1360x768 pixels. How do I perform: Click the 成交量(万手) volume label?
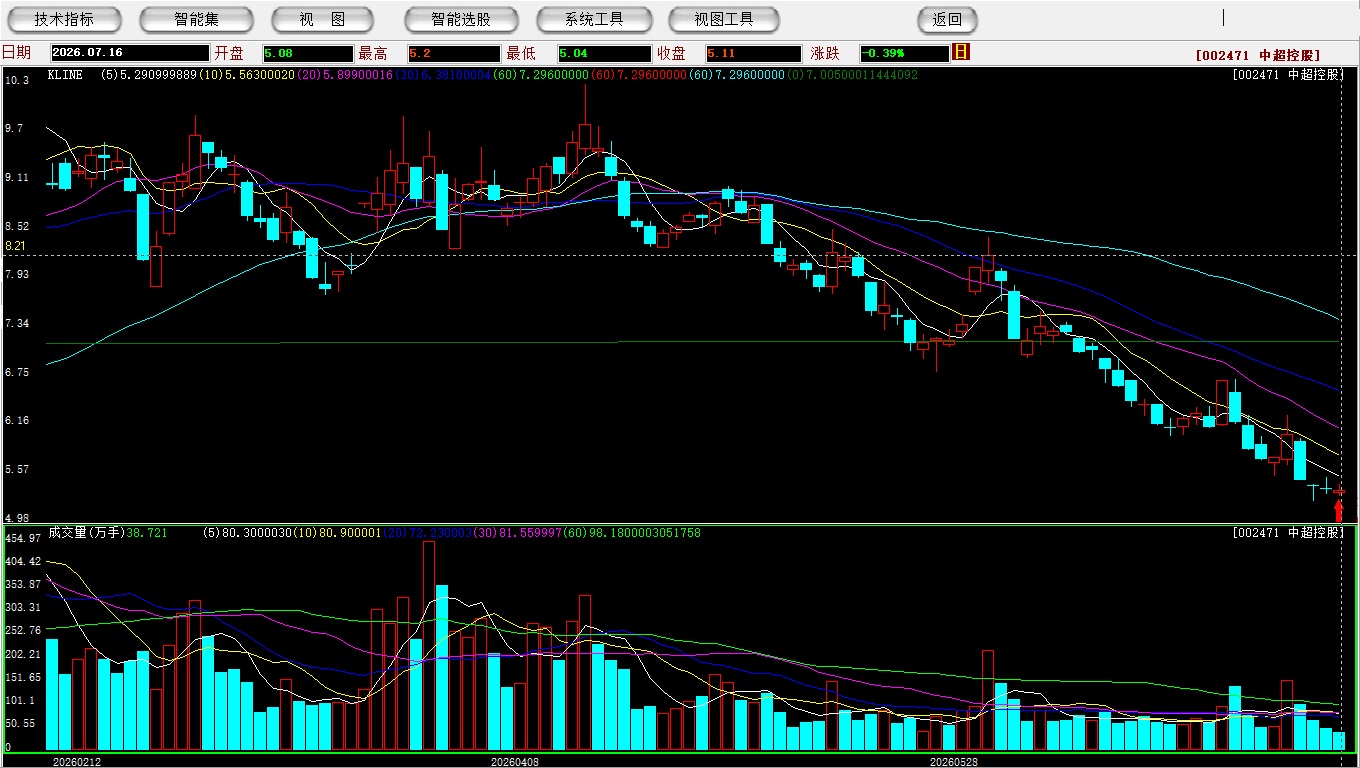click(85, 533)
